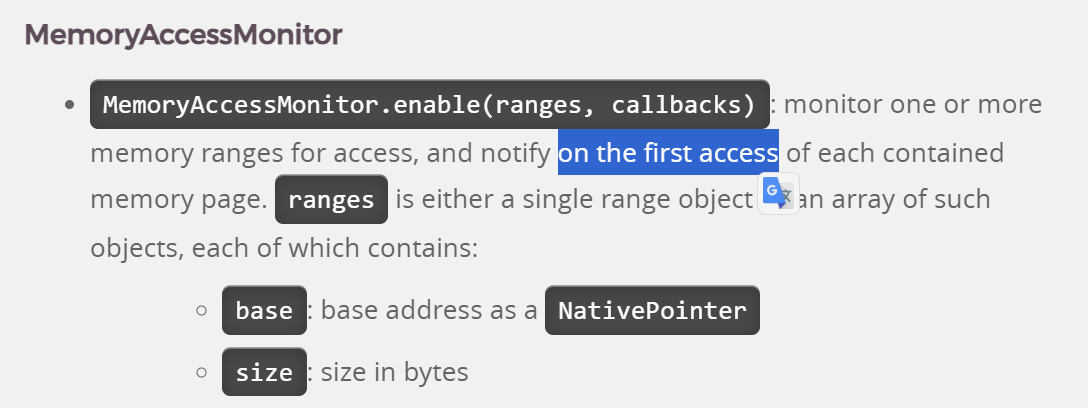The height and width of the screenshot is (408, 1088).
Task: Click the hollow bullet beside 'base'
Action: (x=201, y=311)
